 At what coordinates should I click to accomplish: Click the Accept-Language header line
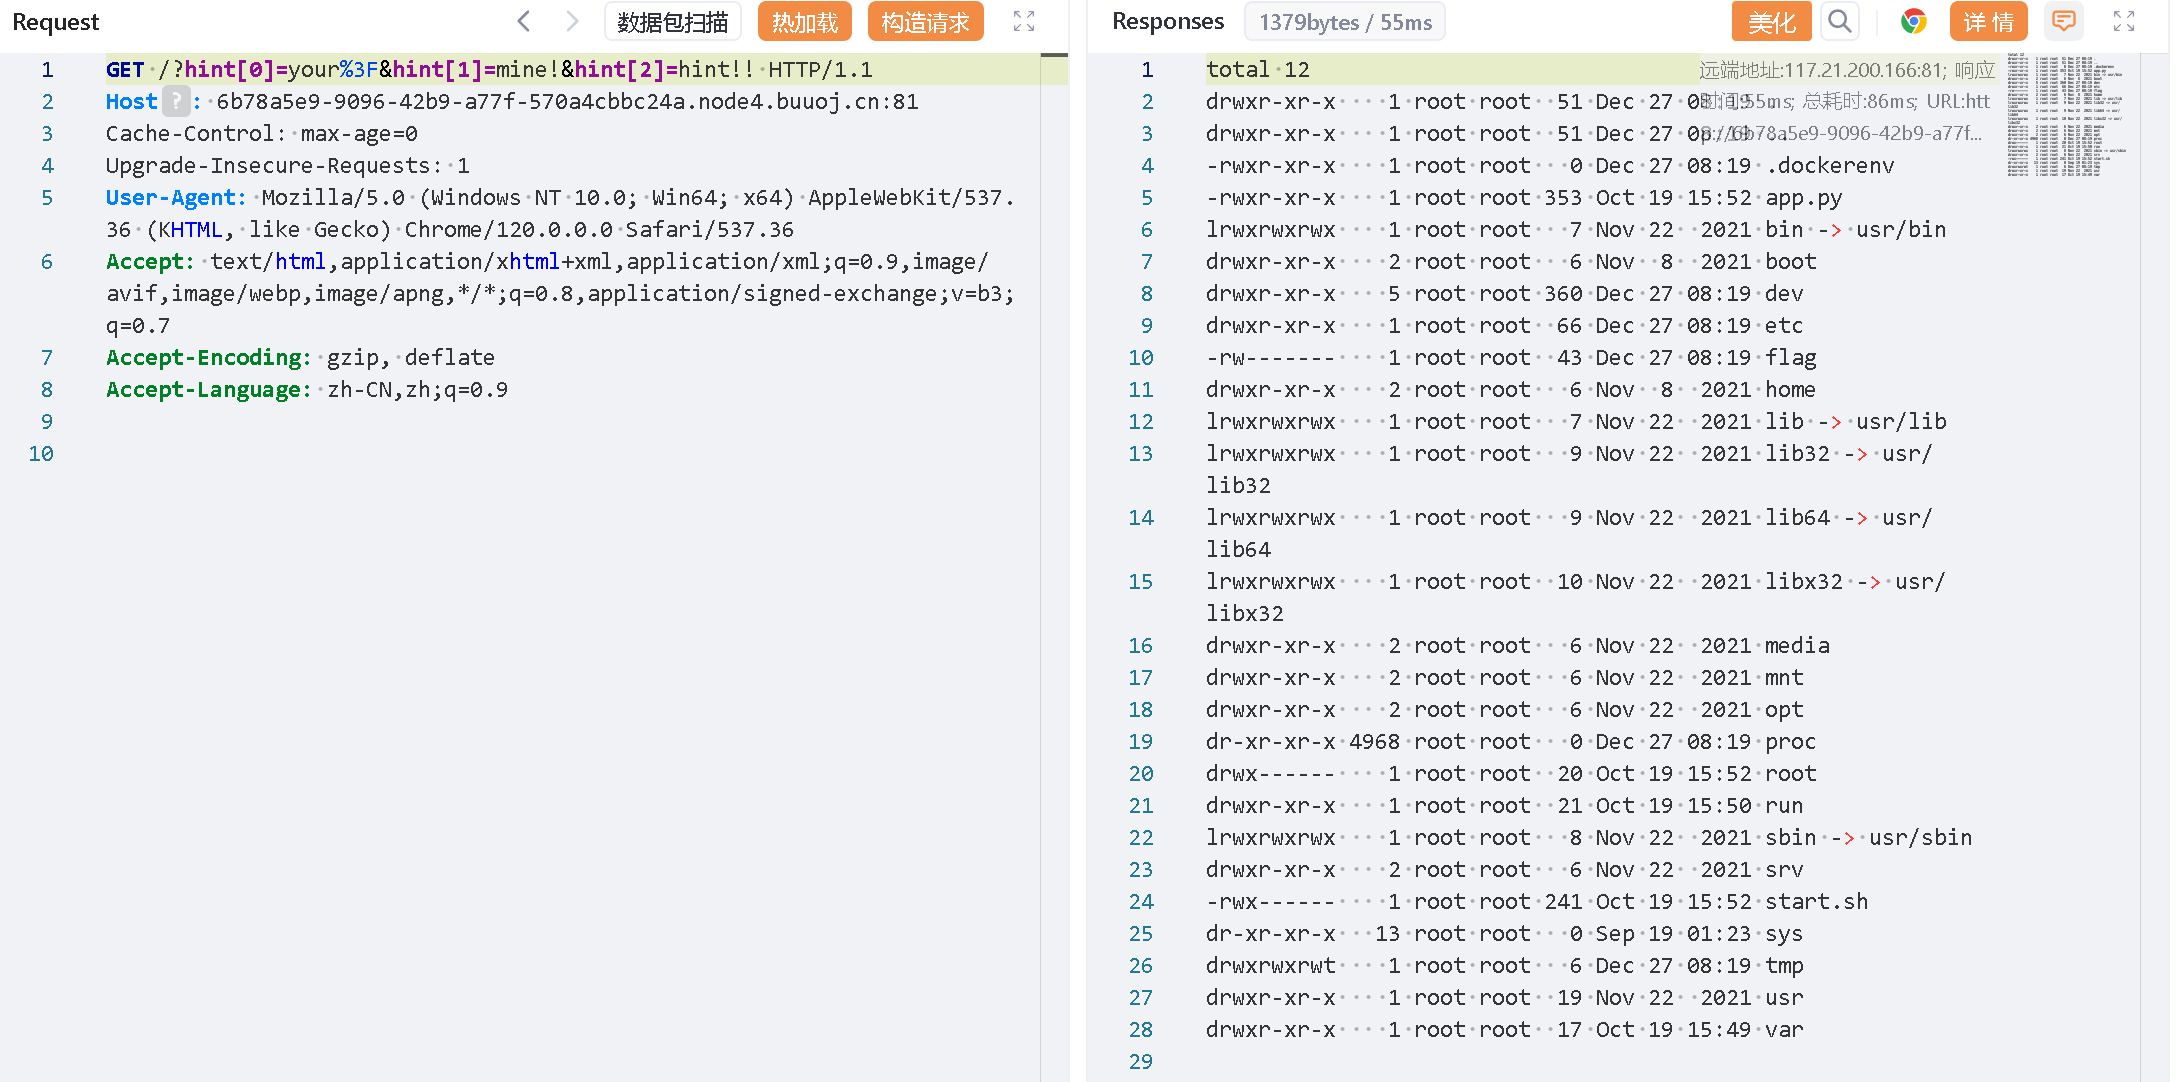[306, 389]
